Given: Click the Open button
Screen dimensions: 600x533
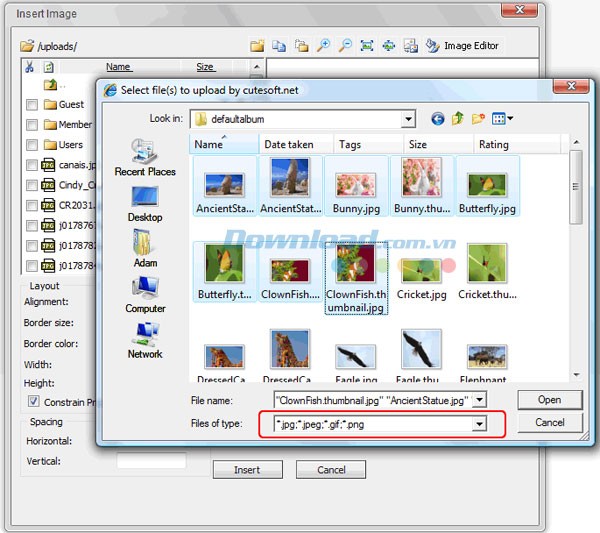Looking at the screenshot, I should tap(550, 400).
